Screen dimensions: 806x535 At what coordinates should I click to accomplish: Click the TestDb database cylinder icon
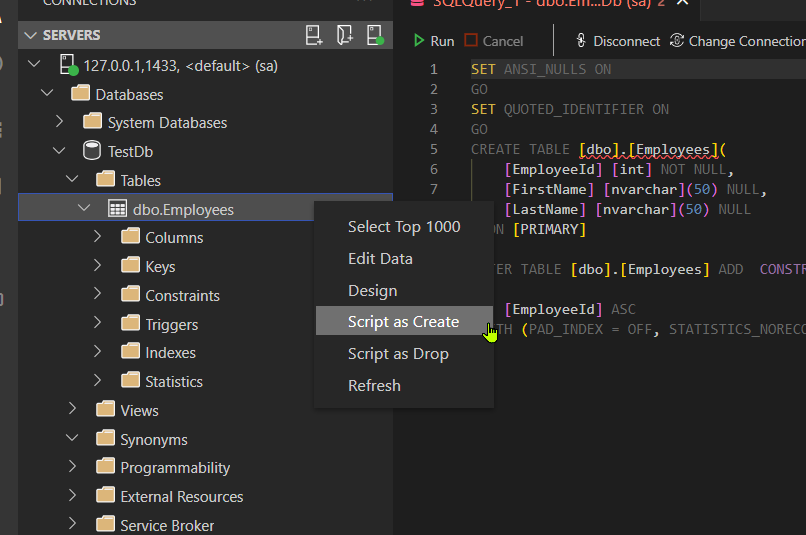[92, 151]
